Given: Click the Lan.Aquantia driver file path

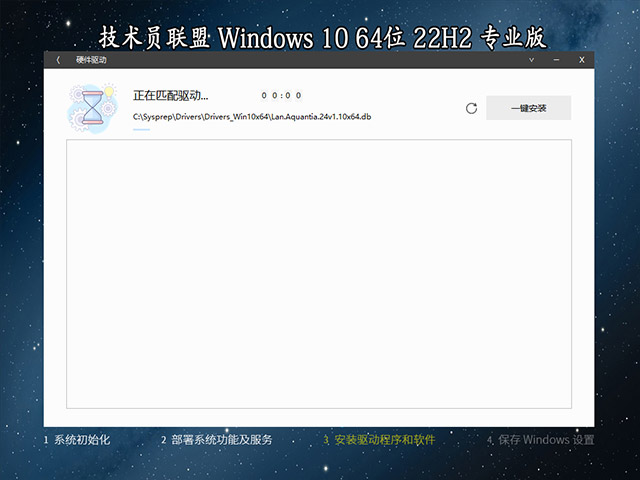Looking at the screenshot, I should [252, 117].
